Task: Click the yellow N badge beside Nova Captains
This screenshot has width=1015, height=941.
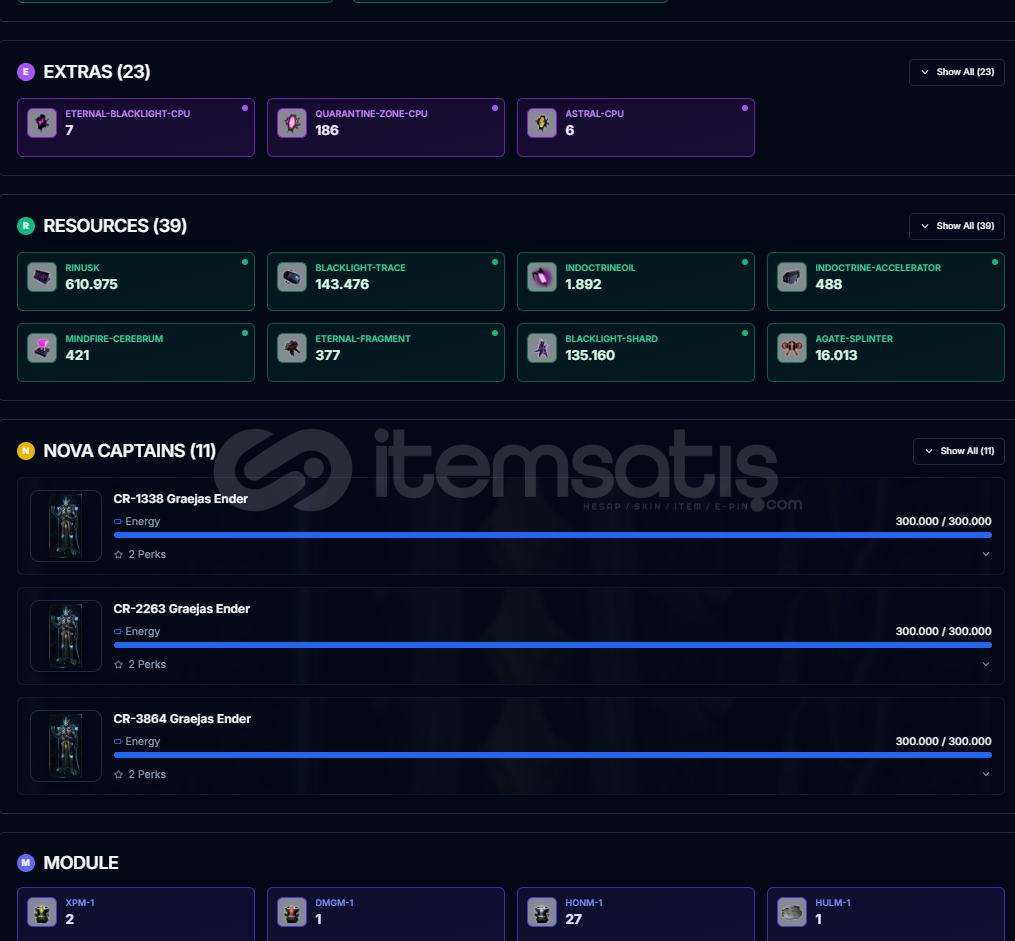Action: click(x=26, y=451)
